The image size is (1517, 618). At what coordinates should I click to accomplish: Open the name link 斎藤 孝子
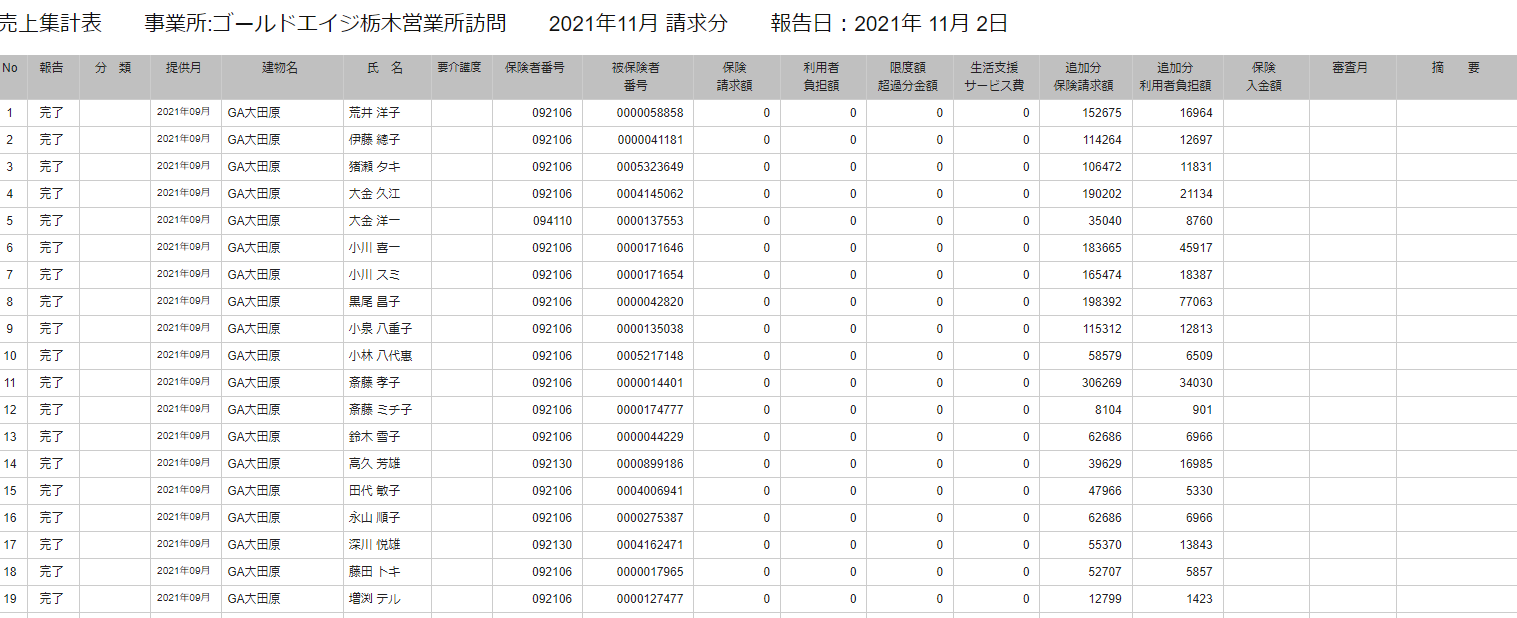[374, 383]
